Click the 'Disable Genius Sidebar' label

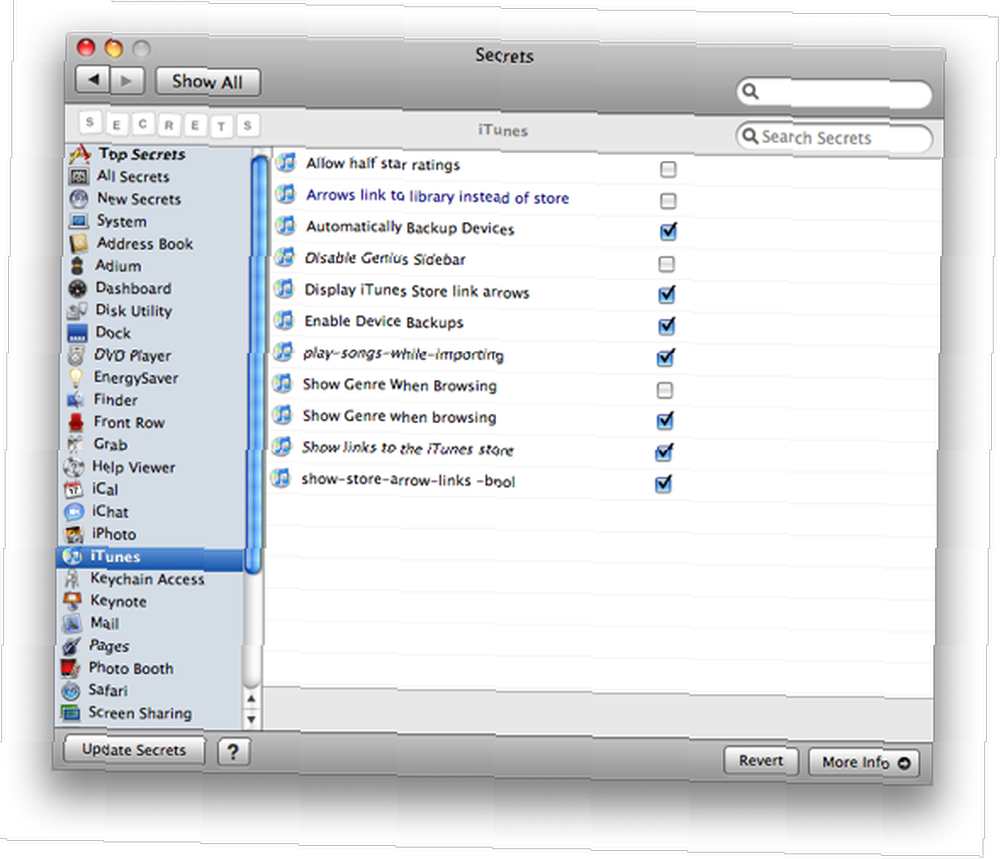click(385, 259)
